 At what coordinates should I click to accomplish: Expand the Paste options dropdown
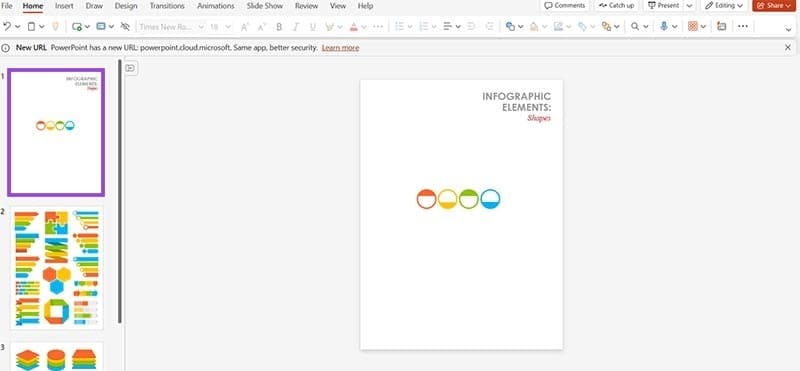42,27
